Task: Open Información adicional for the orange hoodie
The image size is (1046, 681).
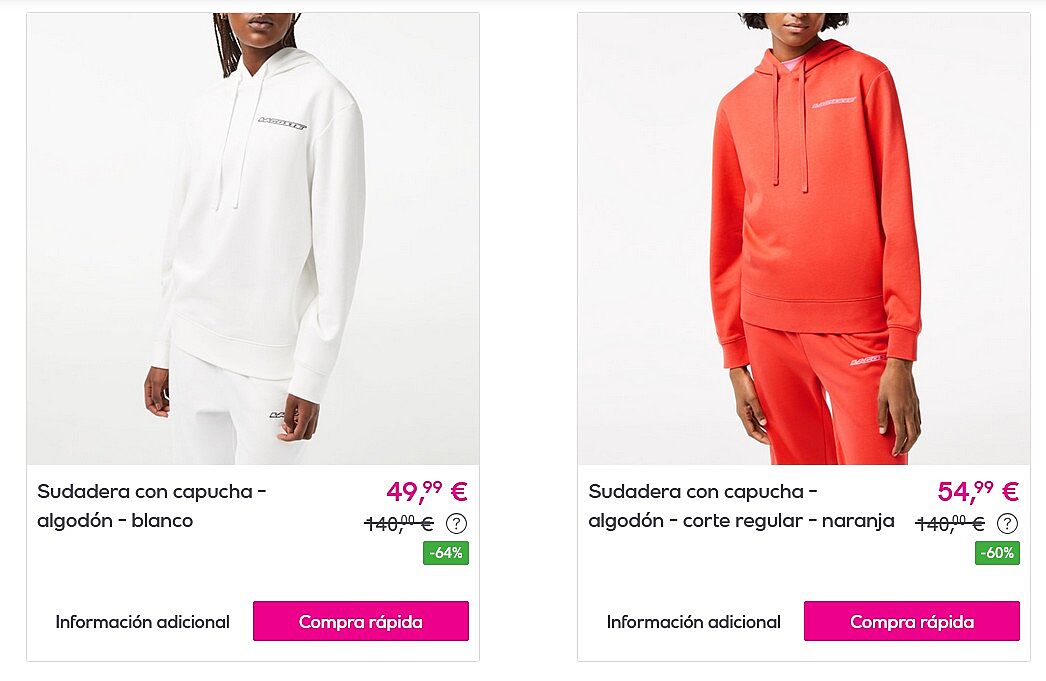Action: click(693, 622)
